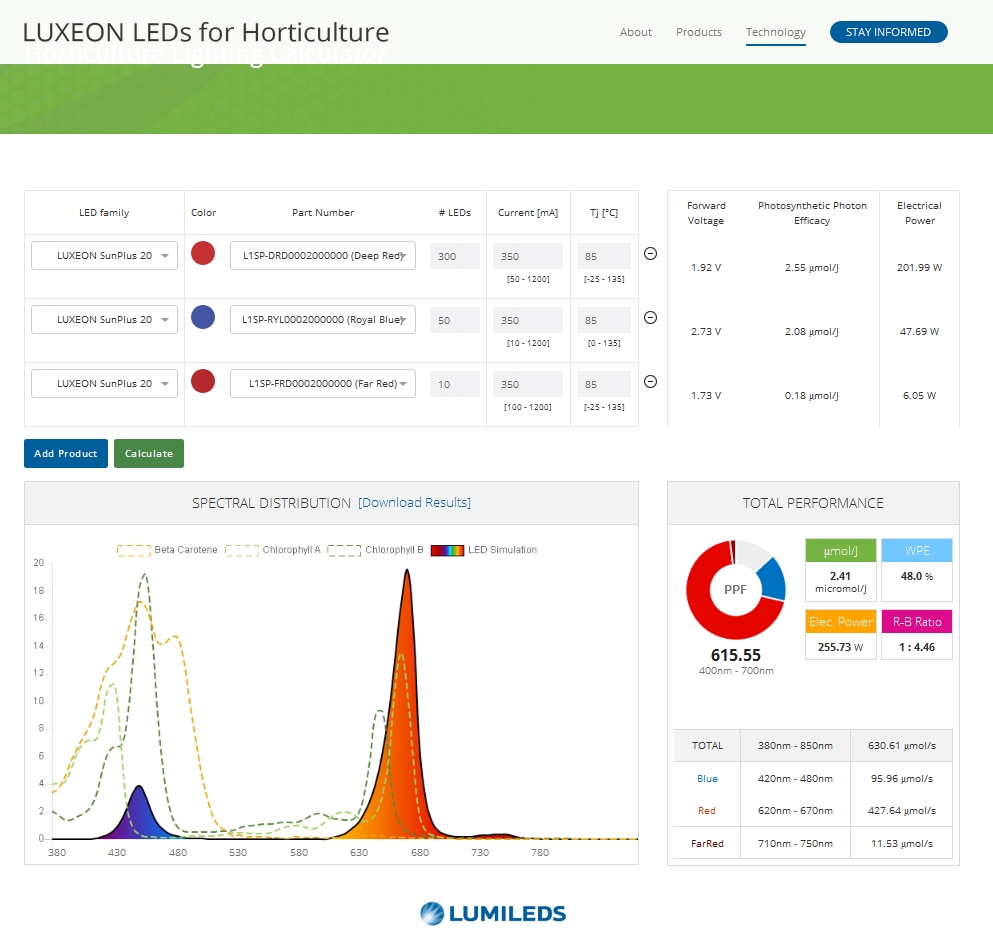Open the first LUXEON SunPlus 20 family dropdown
The height and width of the screenshot is (936, 993).
[103, 255]
